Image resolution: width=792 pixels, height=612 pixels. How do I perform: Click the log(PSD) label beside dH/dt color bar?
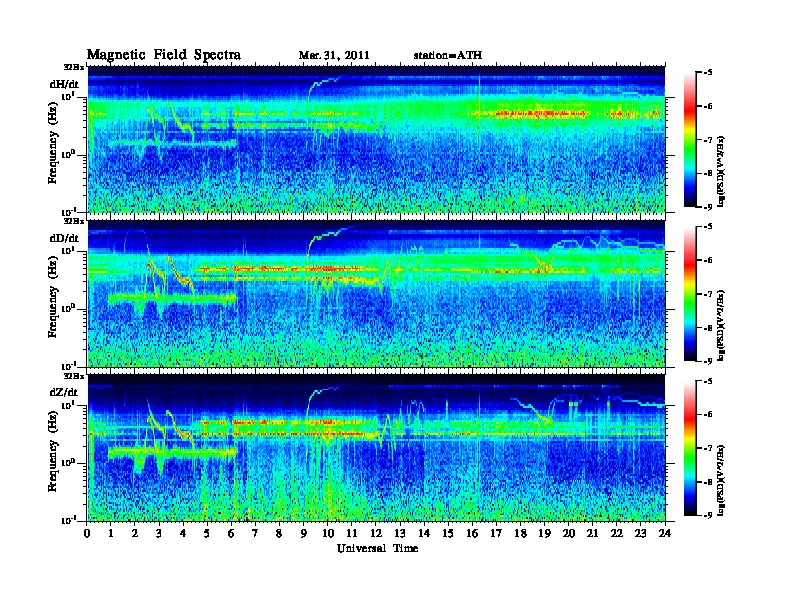pyautogui.click(x=721, y=171)
